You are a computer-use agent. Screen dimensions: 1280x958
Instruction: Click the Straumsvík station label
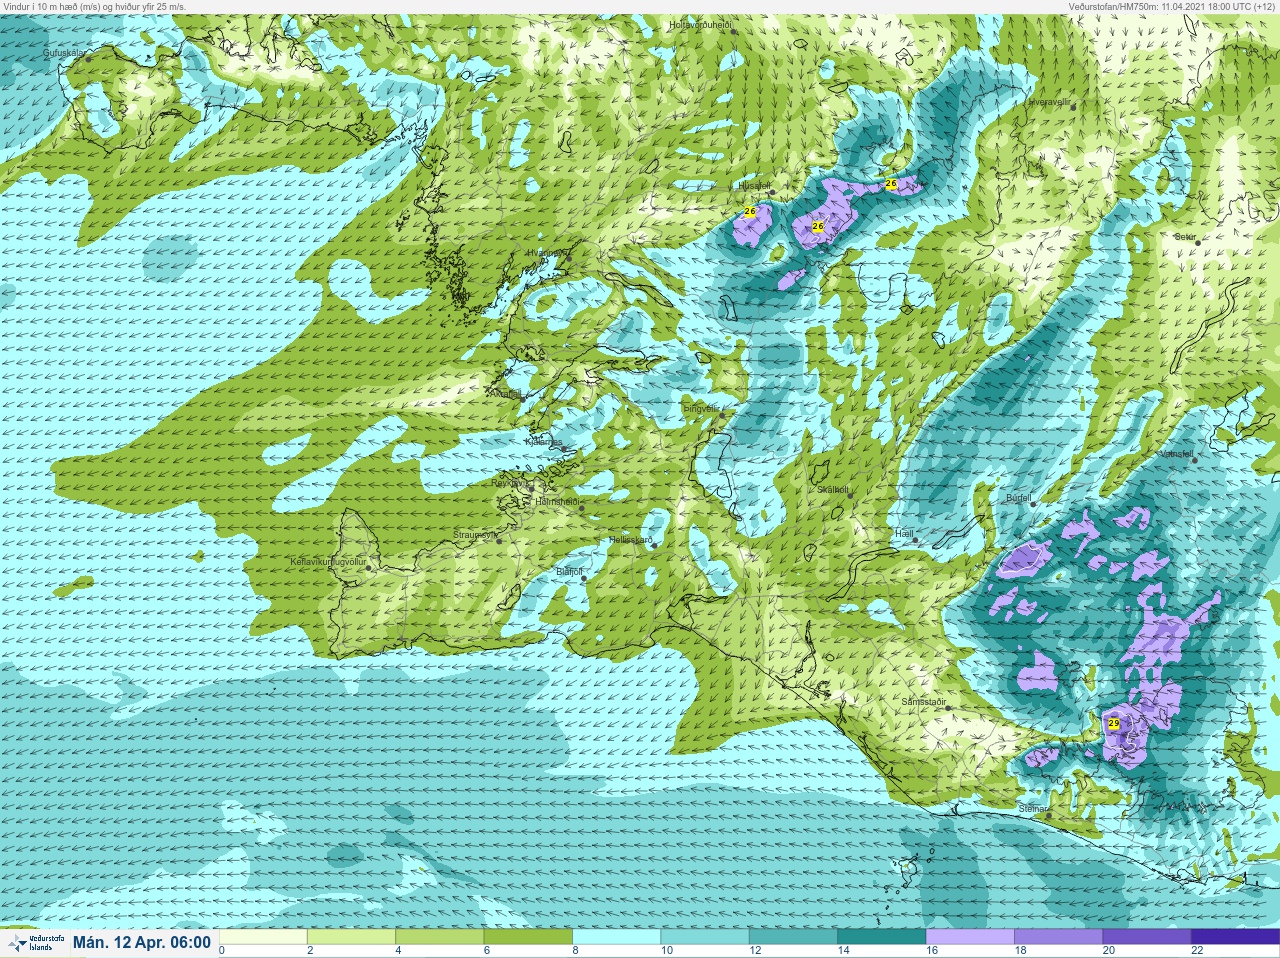(475, 535)
